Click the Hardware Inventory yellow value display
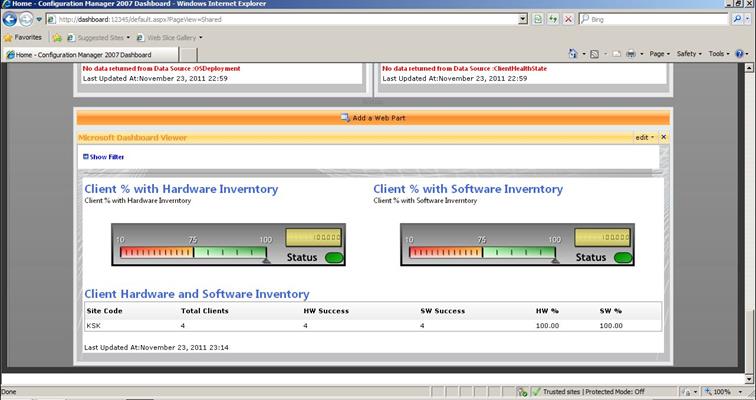This screenshot has height=400, width=756. pos(313,238)
